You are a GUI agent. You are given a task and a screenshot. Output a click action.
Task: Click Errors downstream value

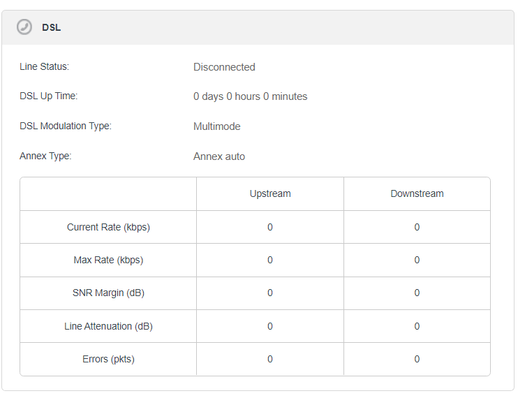pos(417,359)
